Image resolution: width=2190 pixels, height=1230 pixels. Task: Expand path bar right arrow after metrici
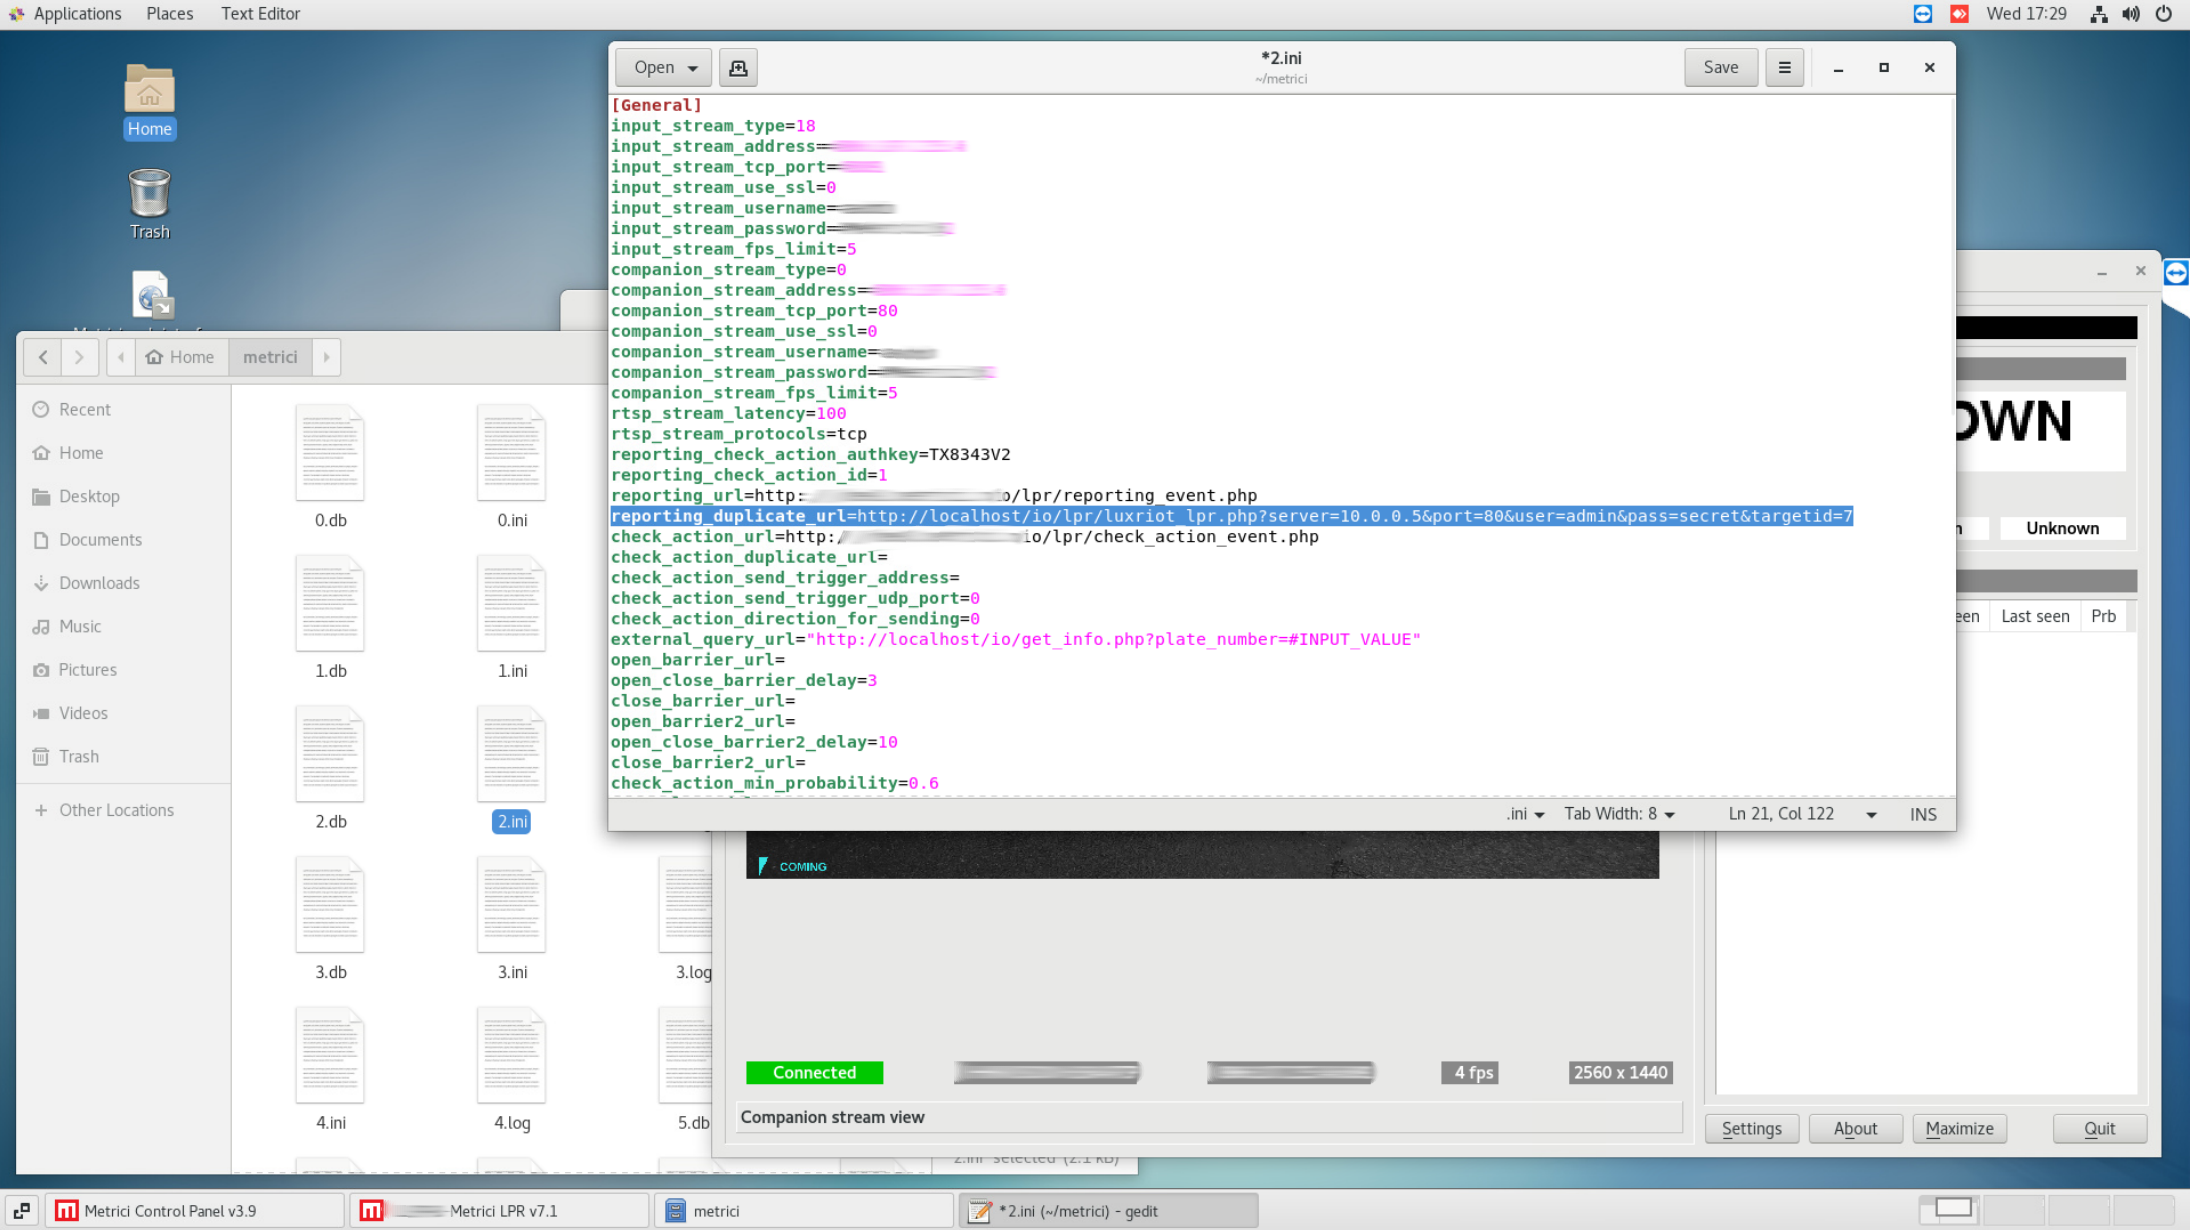[326, 357]
